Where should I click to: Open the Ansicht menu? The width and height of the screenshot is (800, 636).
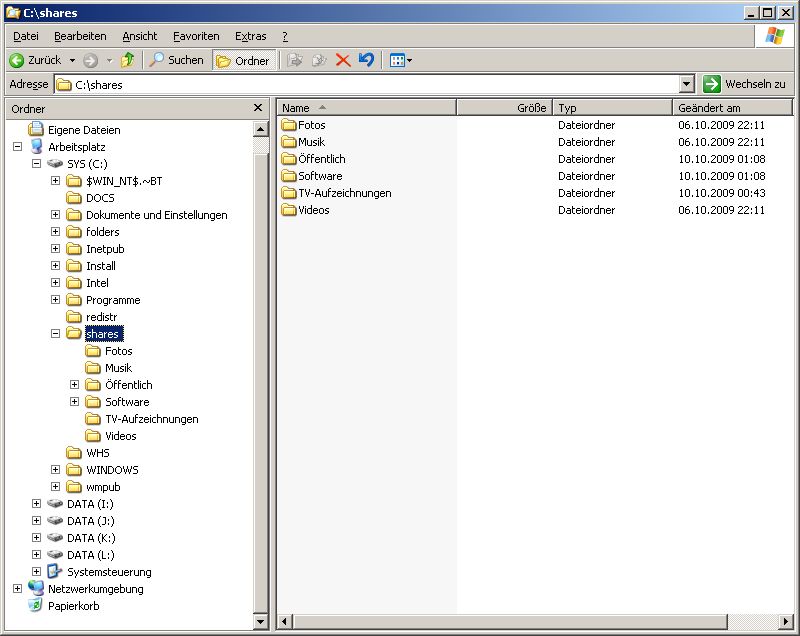pyautogui.click(x=139, y=36)
